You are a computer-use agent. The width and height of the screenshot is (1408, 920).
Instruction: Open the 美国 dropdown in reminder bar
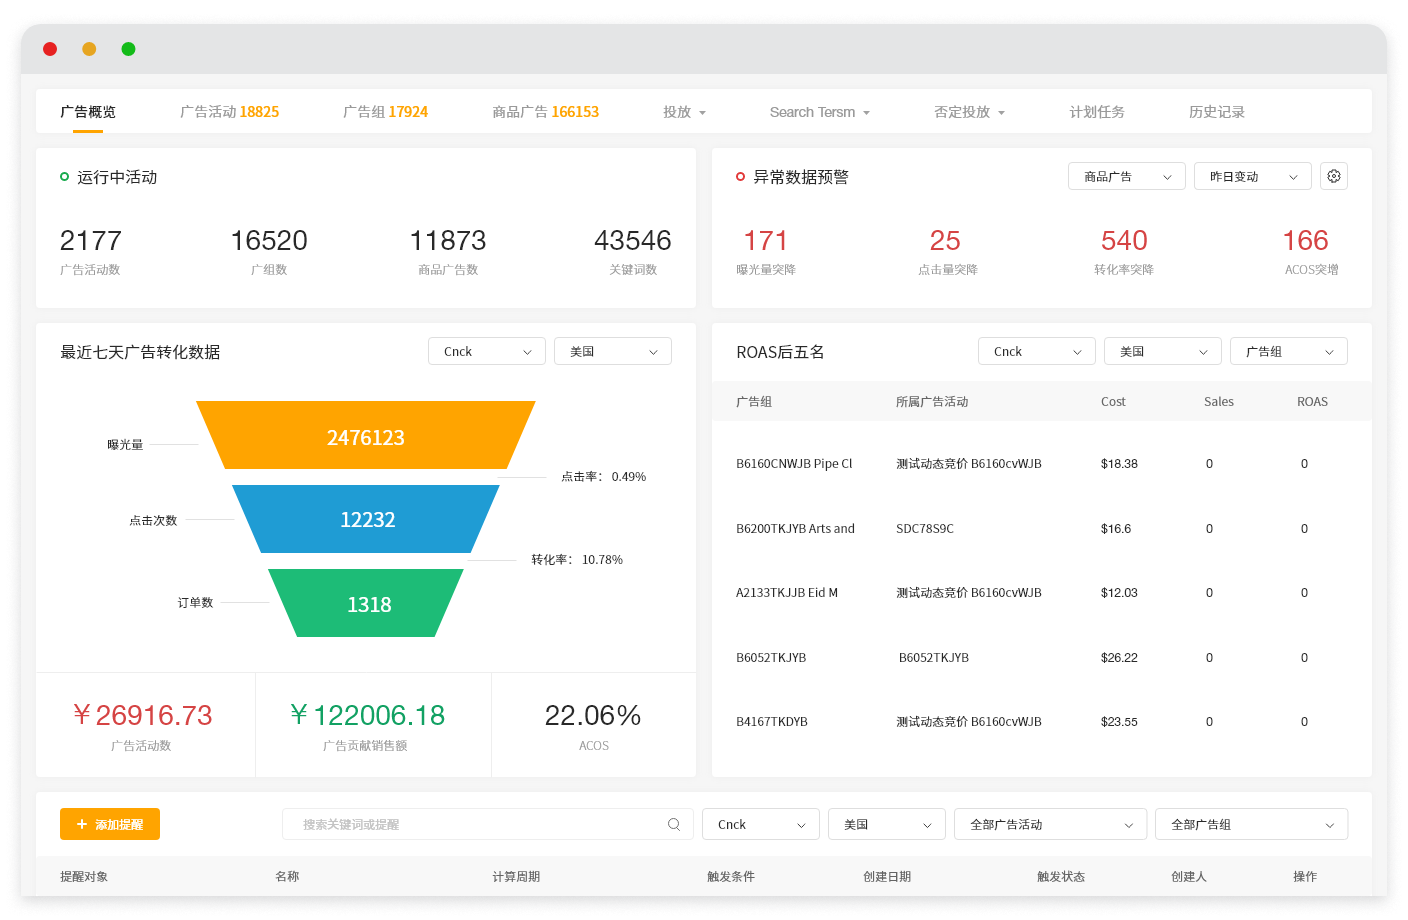point(887,824)
